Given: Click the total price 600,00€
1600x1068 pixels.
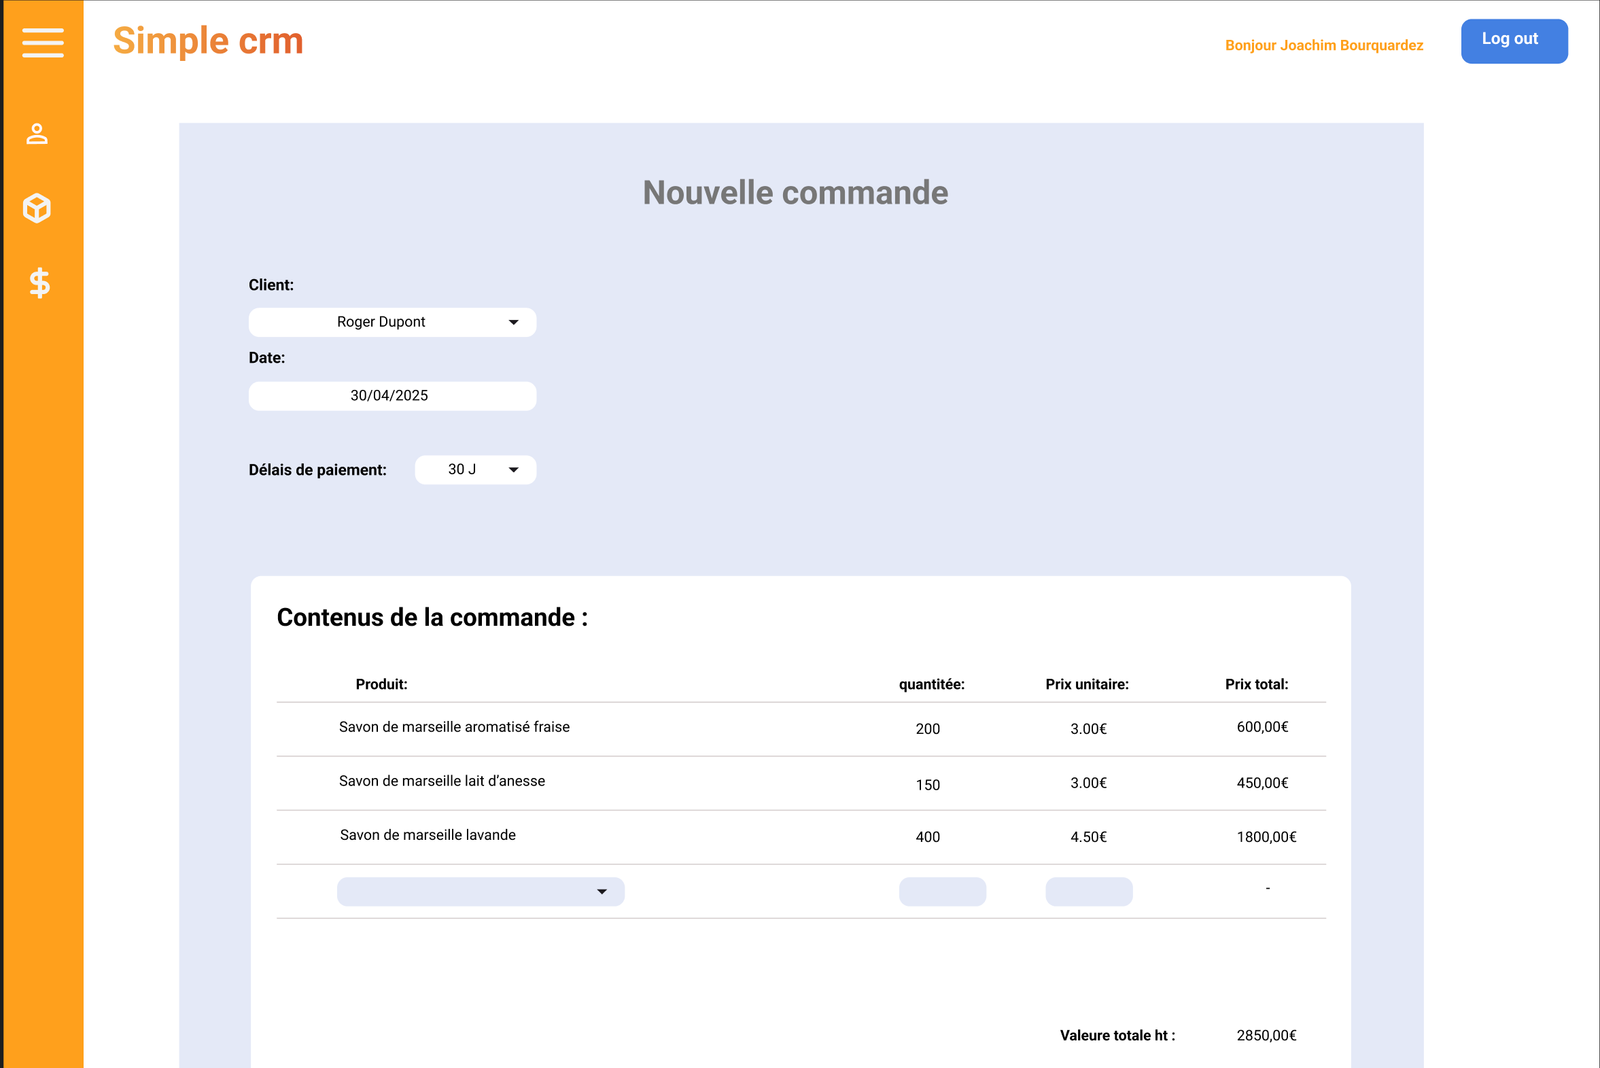Looking at the screenshot, I should coord(1263,727).
